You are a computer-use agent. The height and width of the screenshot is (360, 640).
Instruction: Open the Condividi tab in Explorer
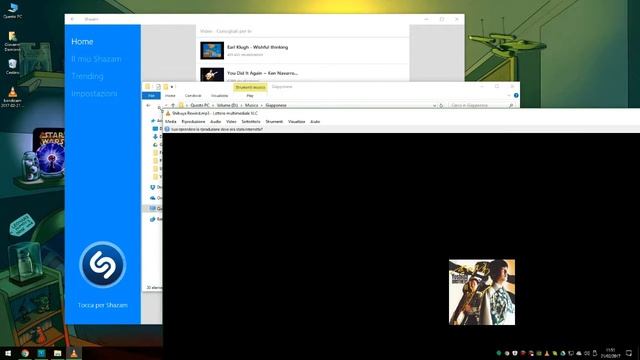pos(193,96)
